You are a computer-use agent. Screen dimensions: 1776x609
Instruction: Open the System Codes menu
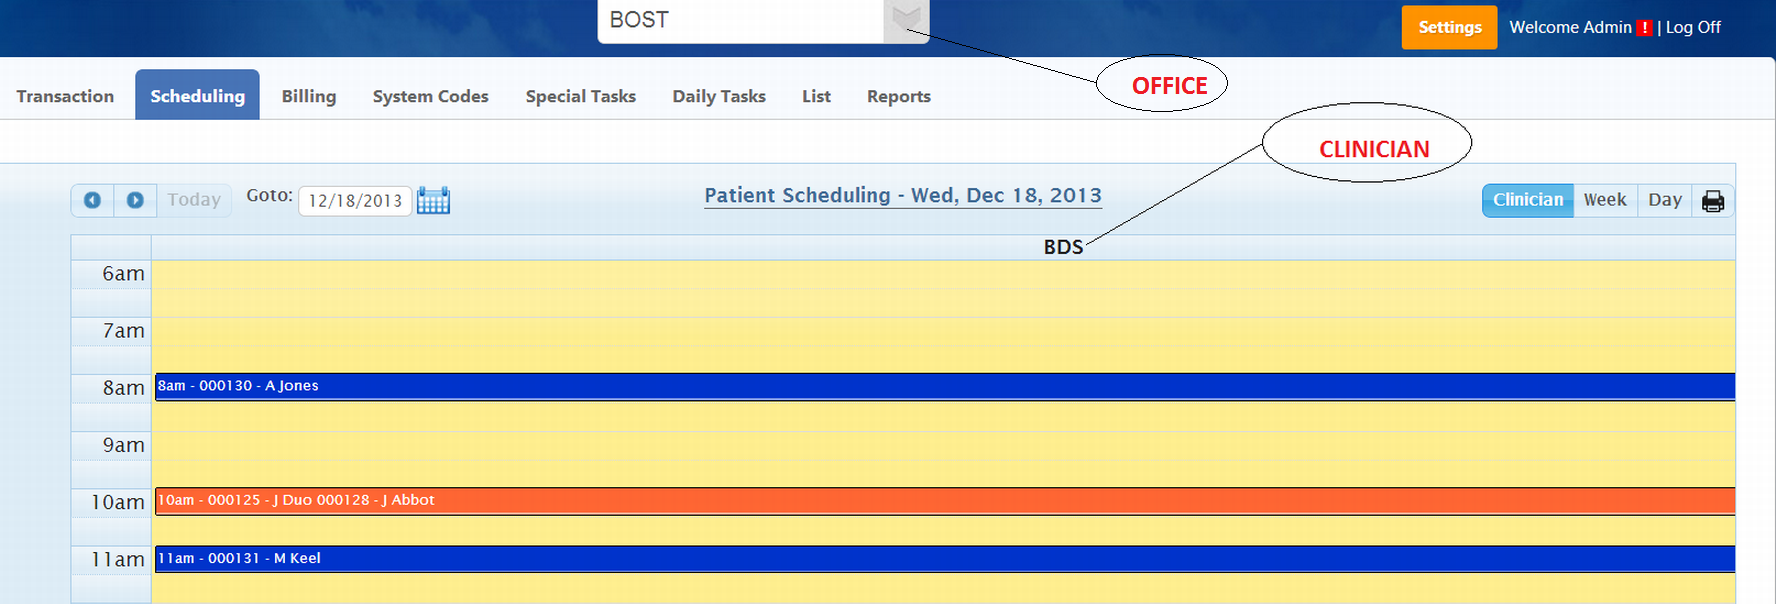coord(430,96)
